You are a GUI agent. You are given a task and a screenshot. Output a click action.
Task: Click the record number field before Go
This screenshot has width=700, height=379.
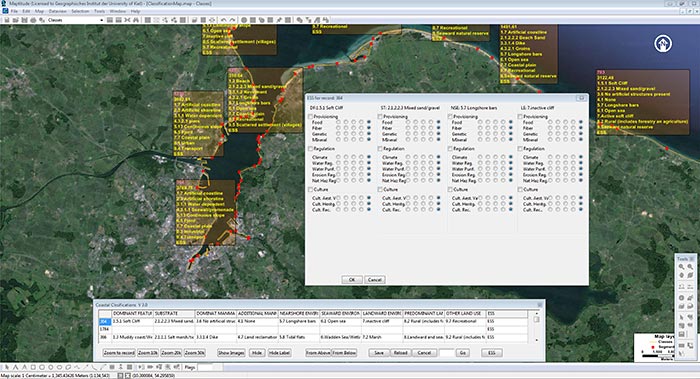coord(446,353)
